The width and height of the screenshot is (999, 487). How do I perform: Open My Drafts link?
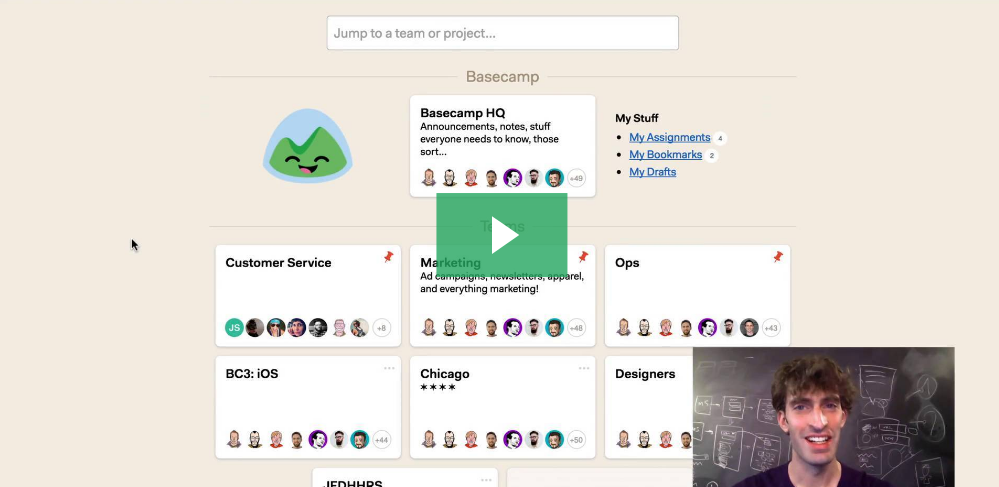coord(652,171)
